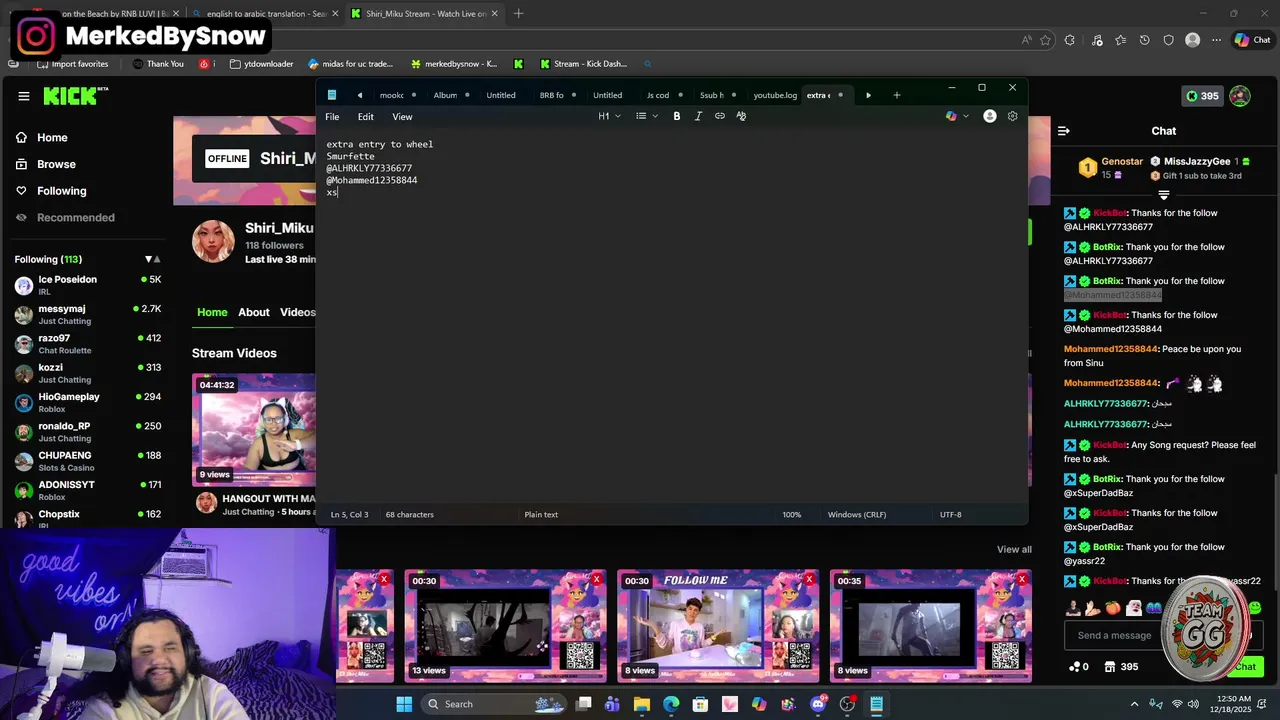Toggle italic formatting in Notepad
The image size is (1280, 720).
[x=698, y=116]
